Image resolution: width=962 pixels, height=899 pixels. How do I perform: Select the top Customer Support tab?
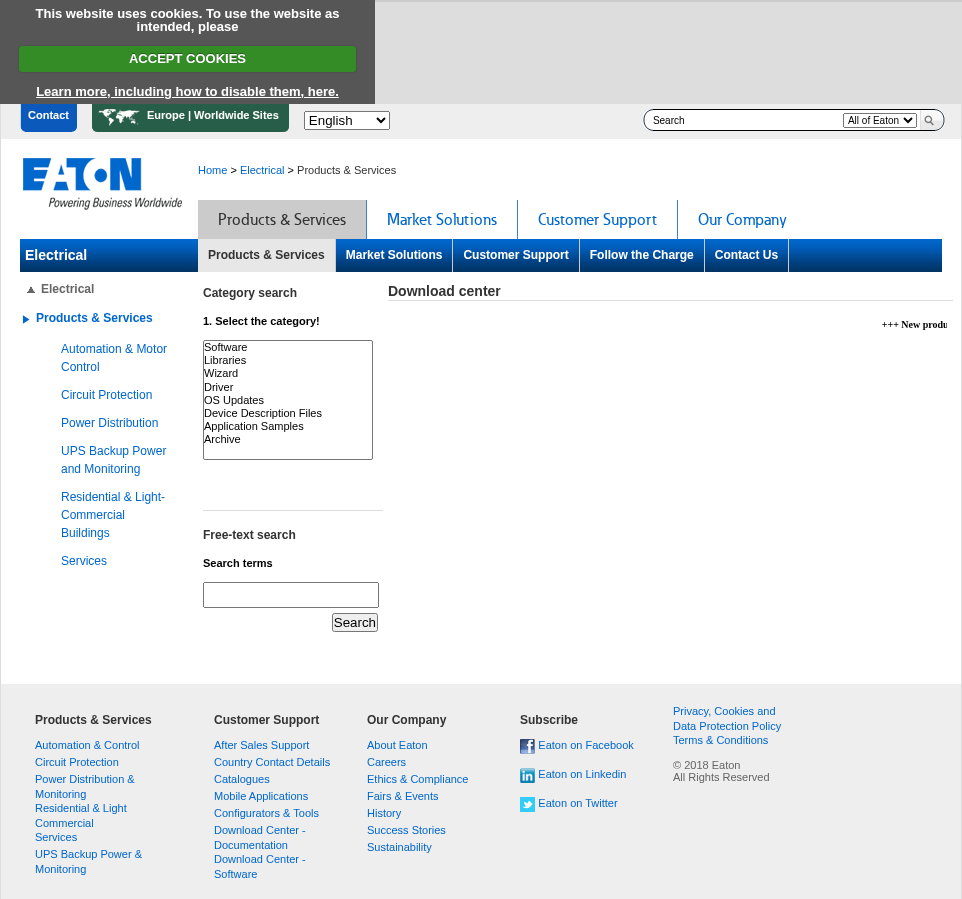(597, 220)
